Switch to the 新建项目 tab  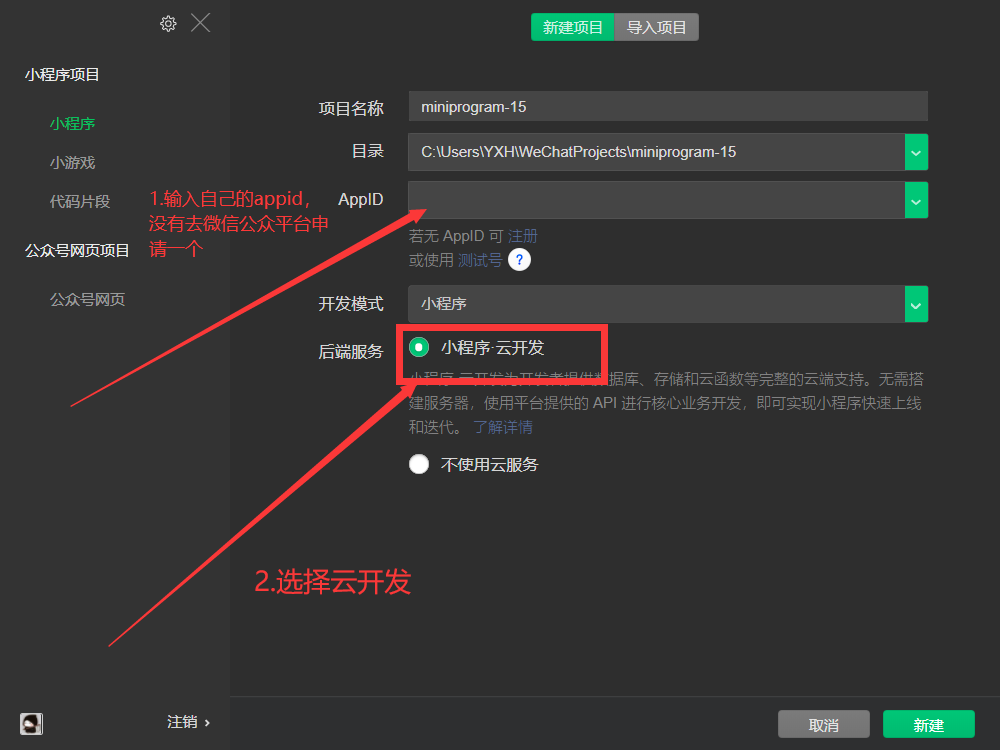coord(572,27)
